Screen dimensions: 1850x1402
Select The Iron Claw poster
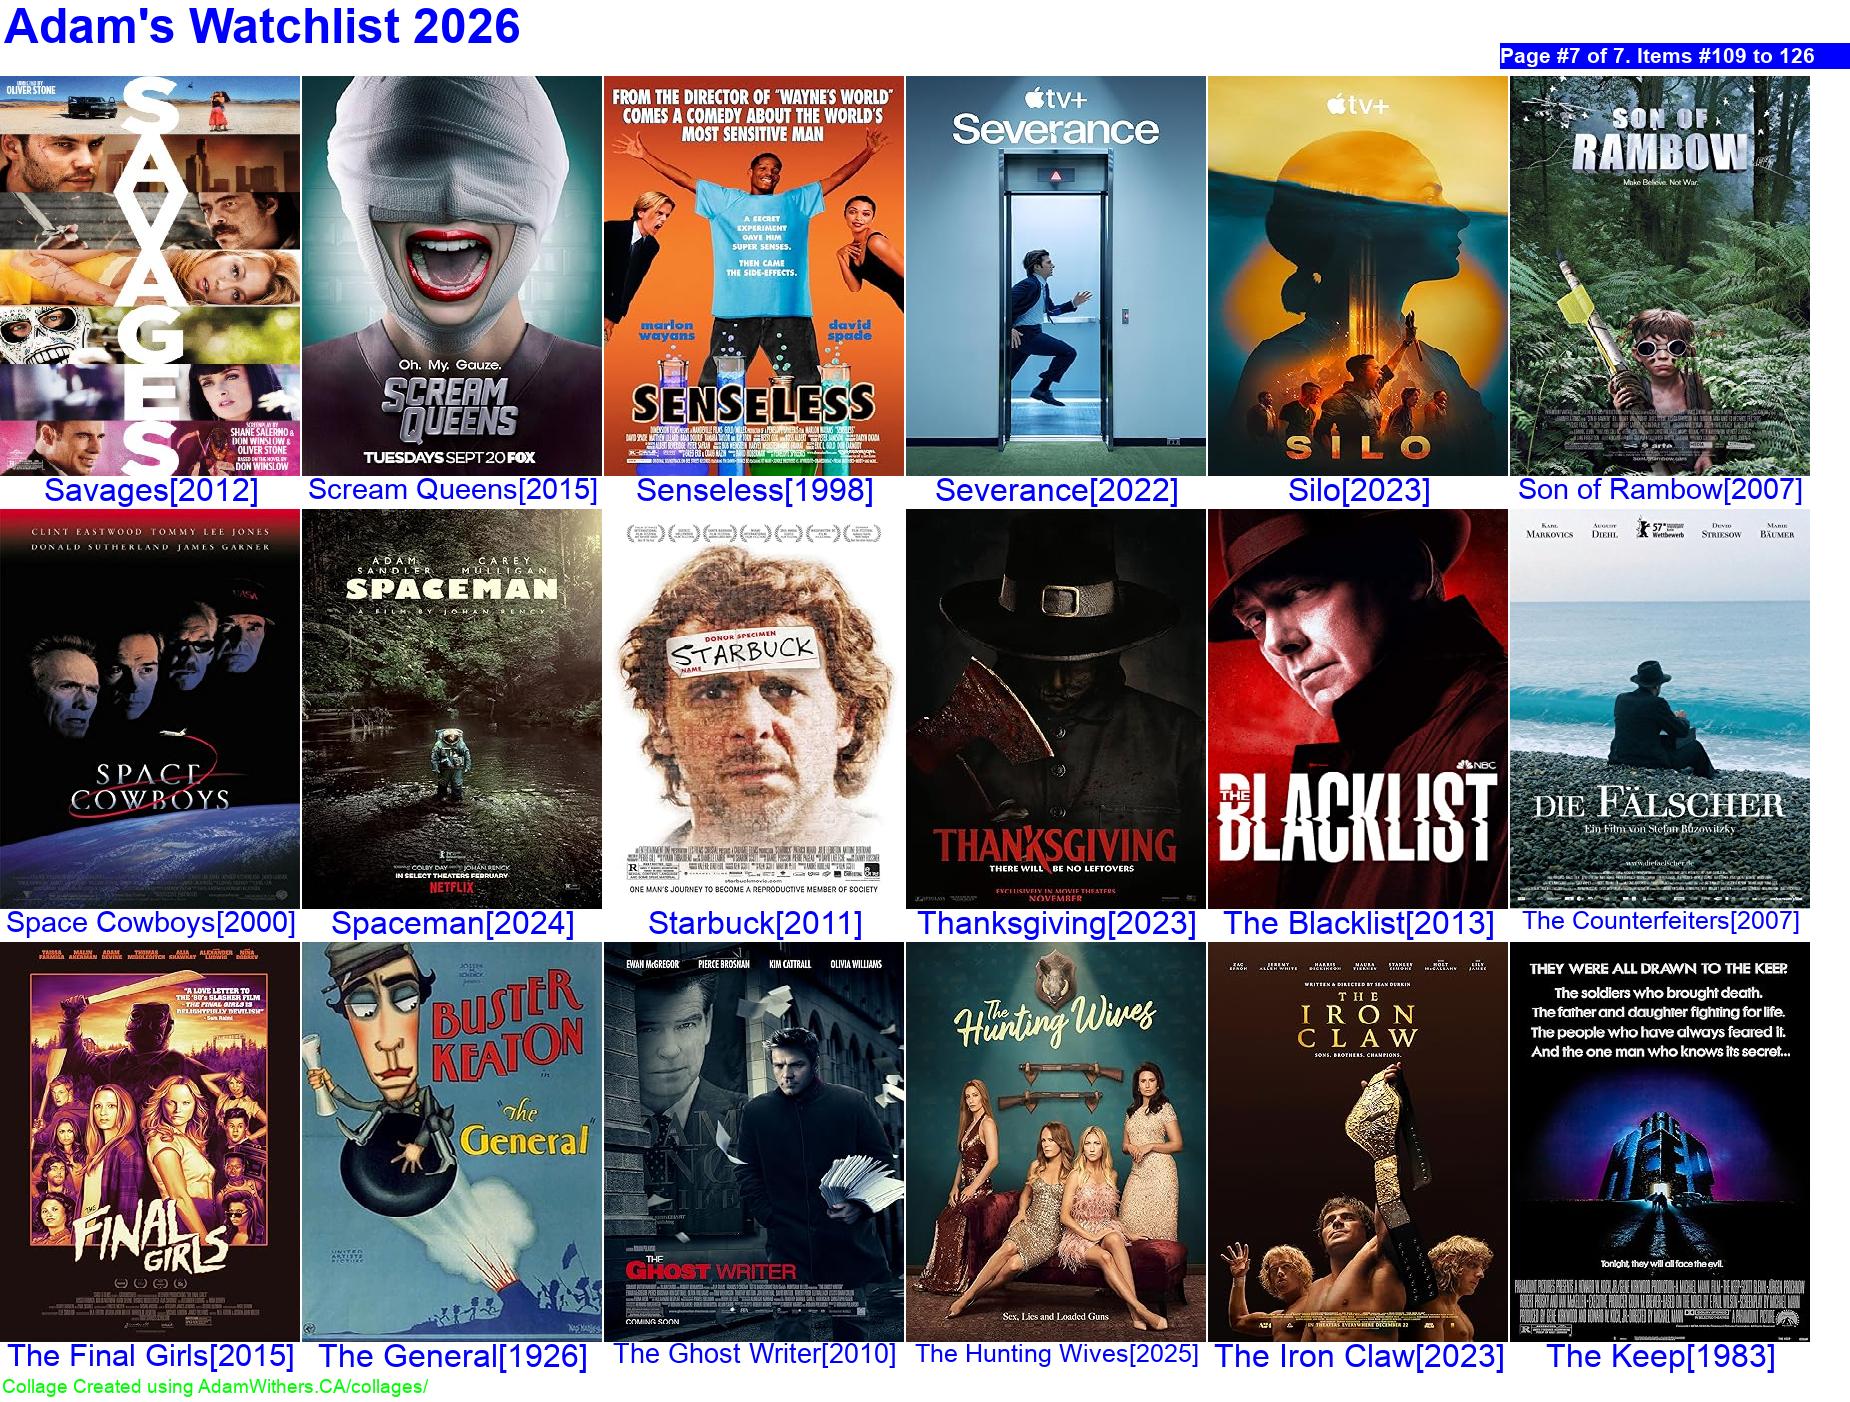click(1358, 1141)
